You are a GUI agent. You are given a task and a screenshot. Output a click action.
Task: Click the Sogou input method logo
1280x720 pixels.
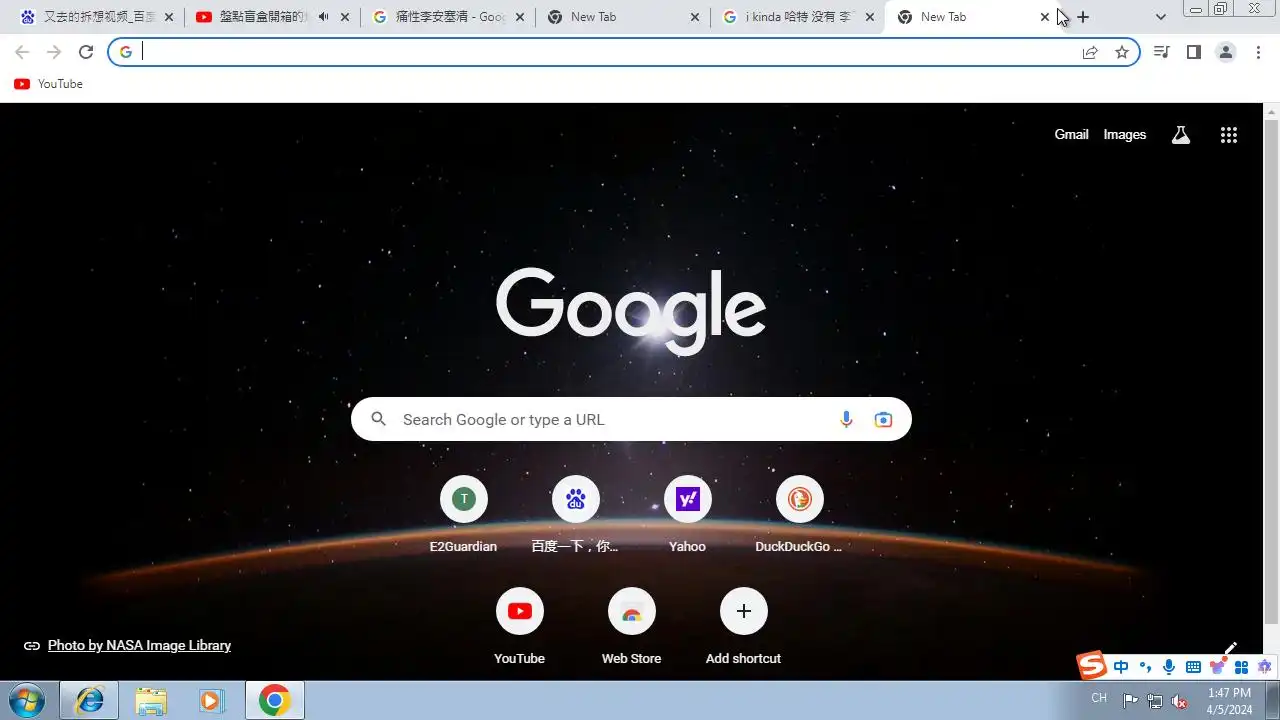pos(1092,665)
